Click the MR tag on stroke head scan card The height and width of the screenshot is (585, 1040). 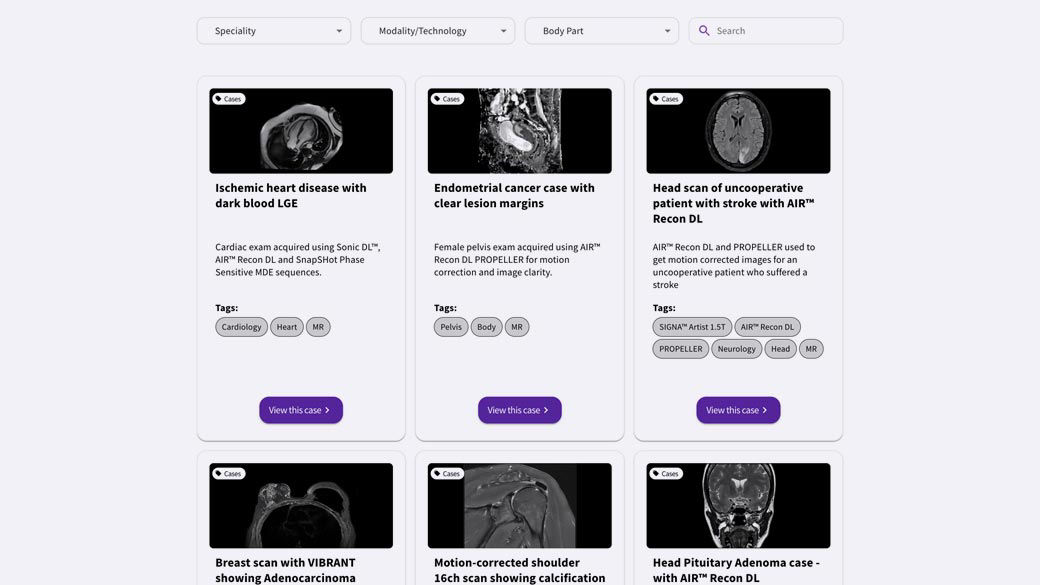[x=811, y=349]
